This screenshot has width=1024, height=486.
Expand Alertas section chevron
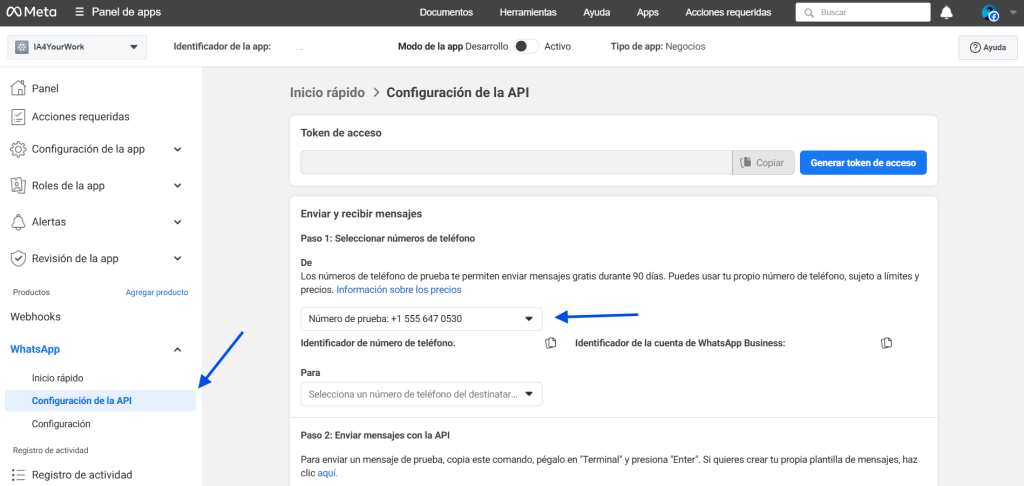click(178, 223)
